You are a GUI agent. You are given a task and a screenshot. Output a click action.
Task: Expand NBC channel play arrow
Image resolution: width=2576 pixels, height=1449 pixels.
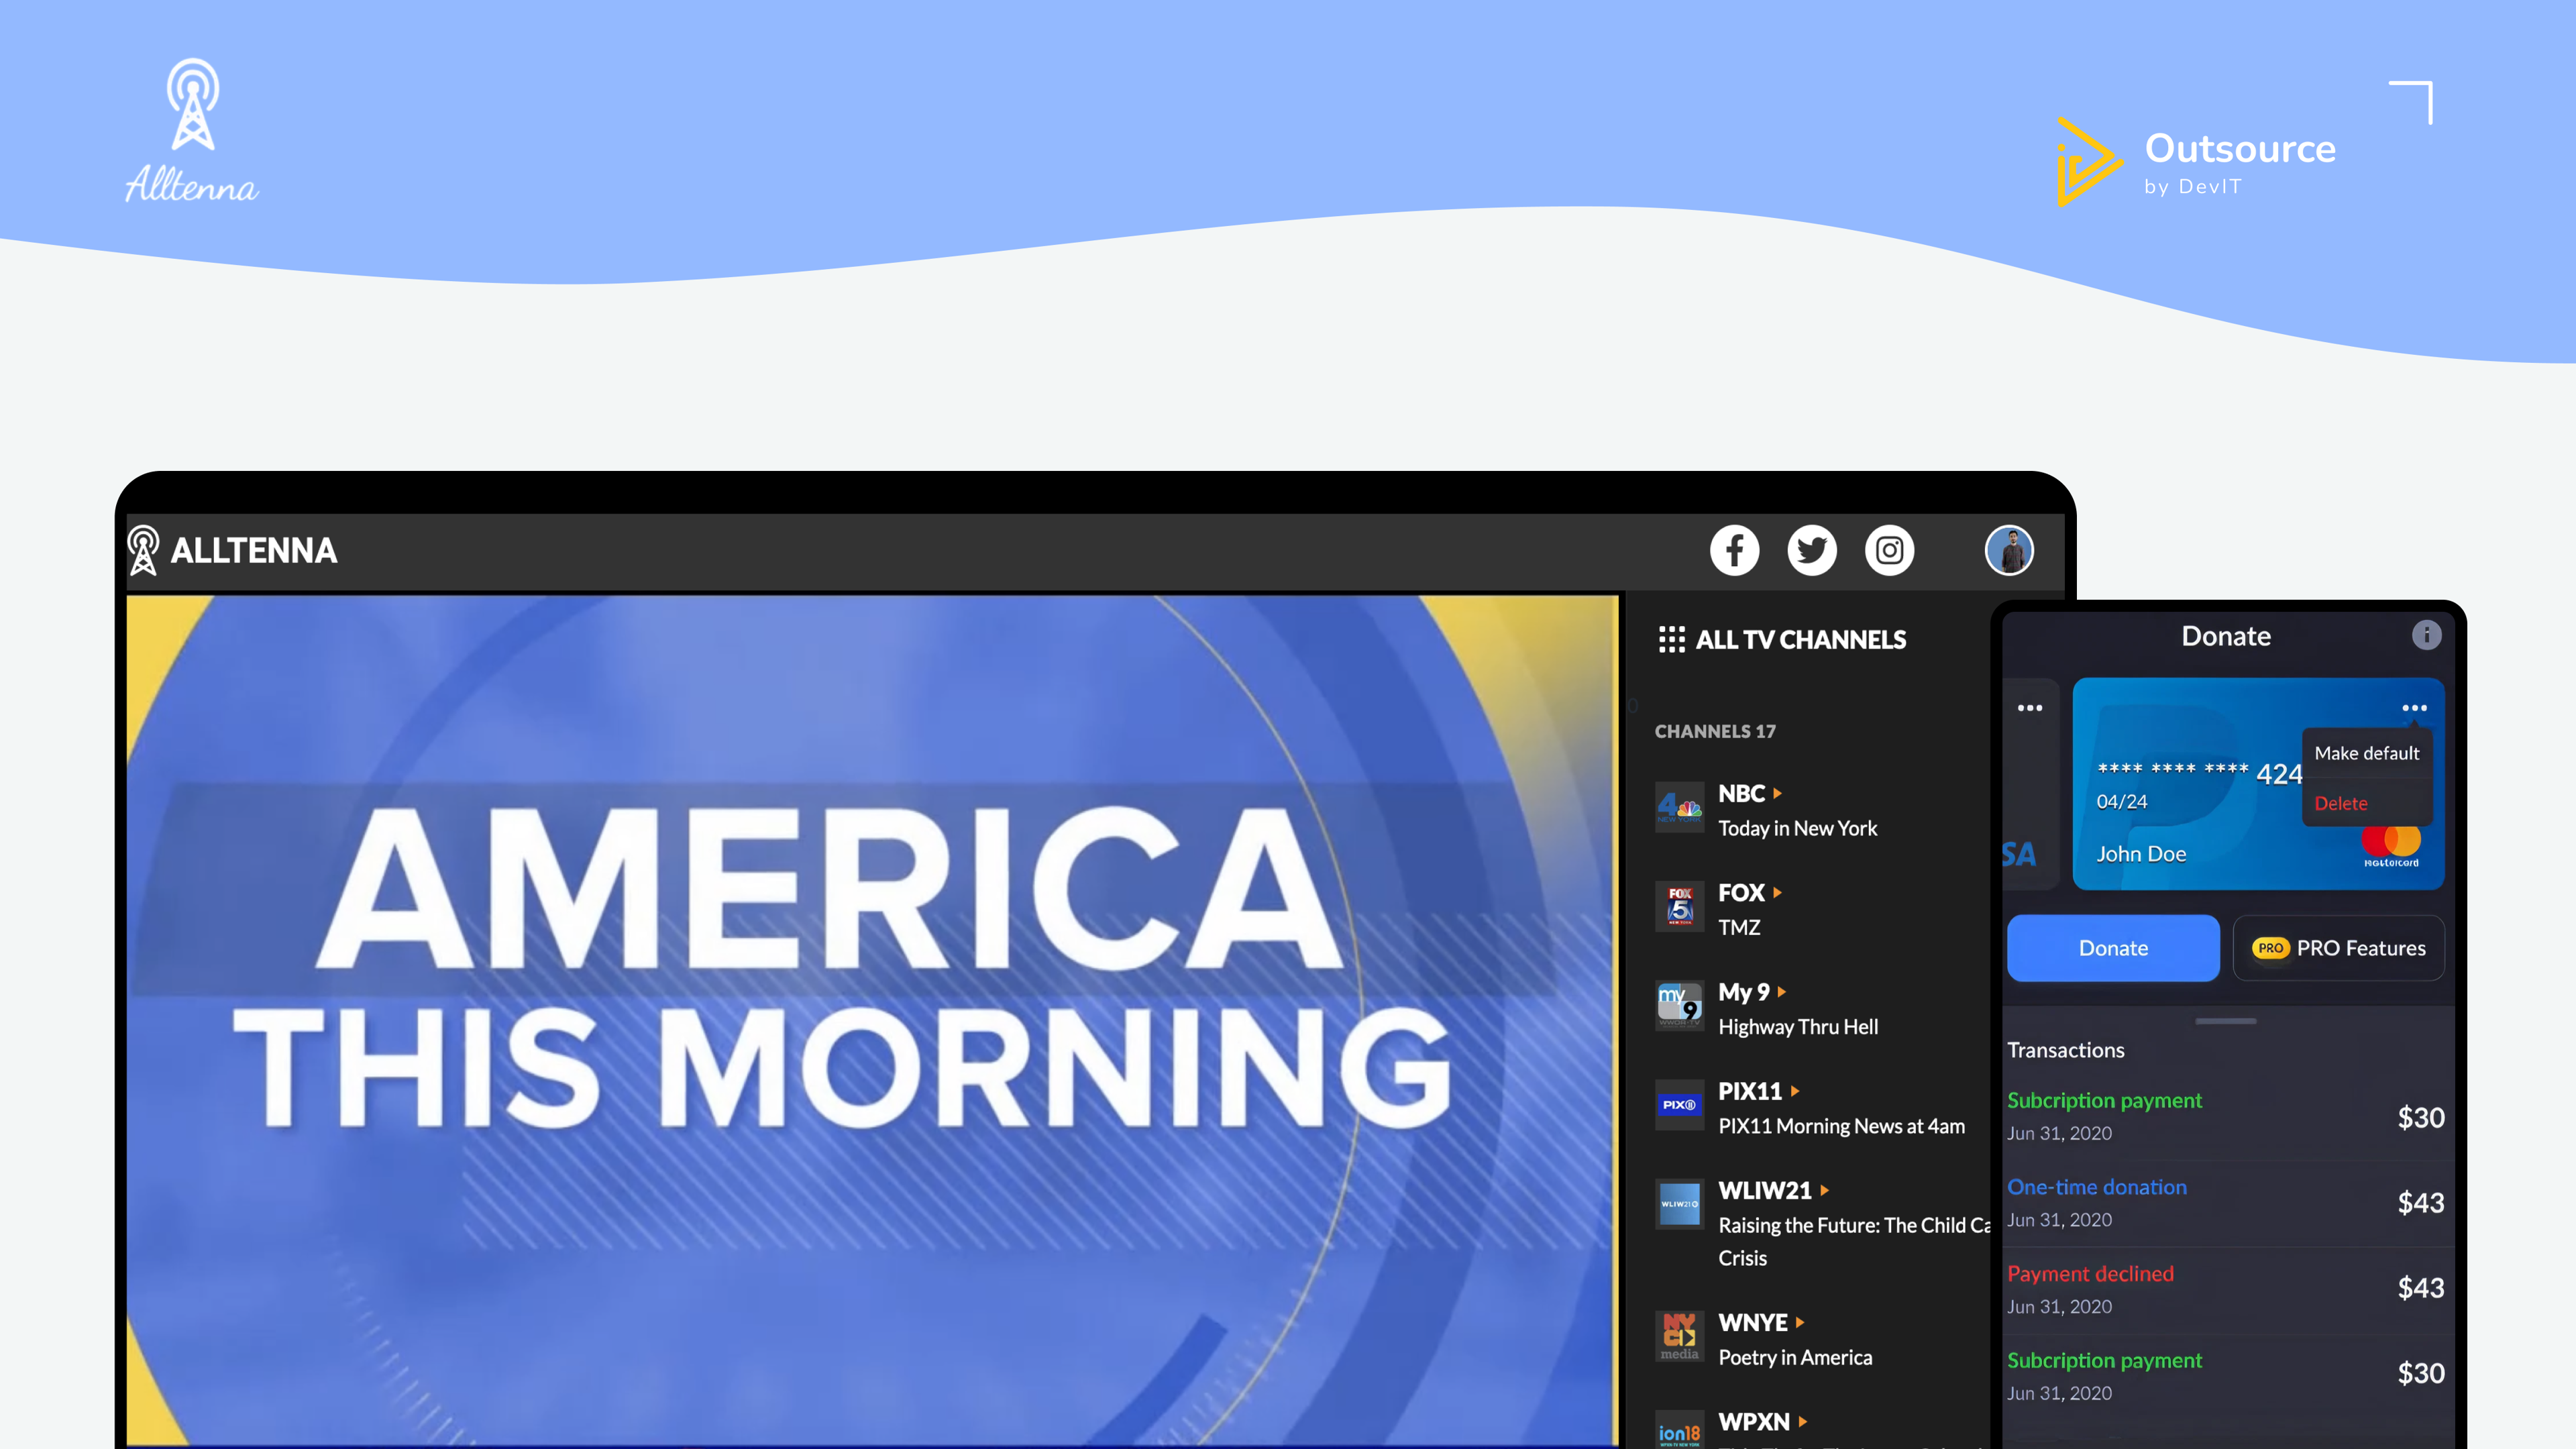coord(1777,793)
